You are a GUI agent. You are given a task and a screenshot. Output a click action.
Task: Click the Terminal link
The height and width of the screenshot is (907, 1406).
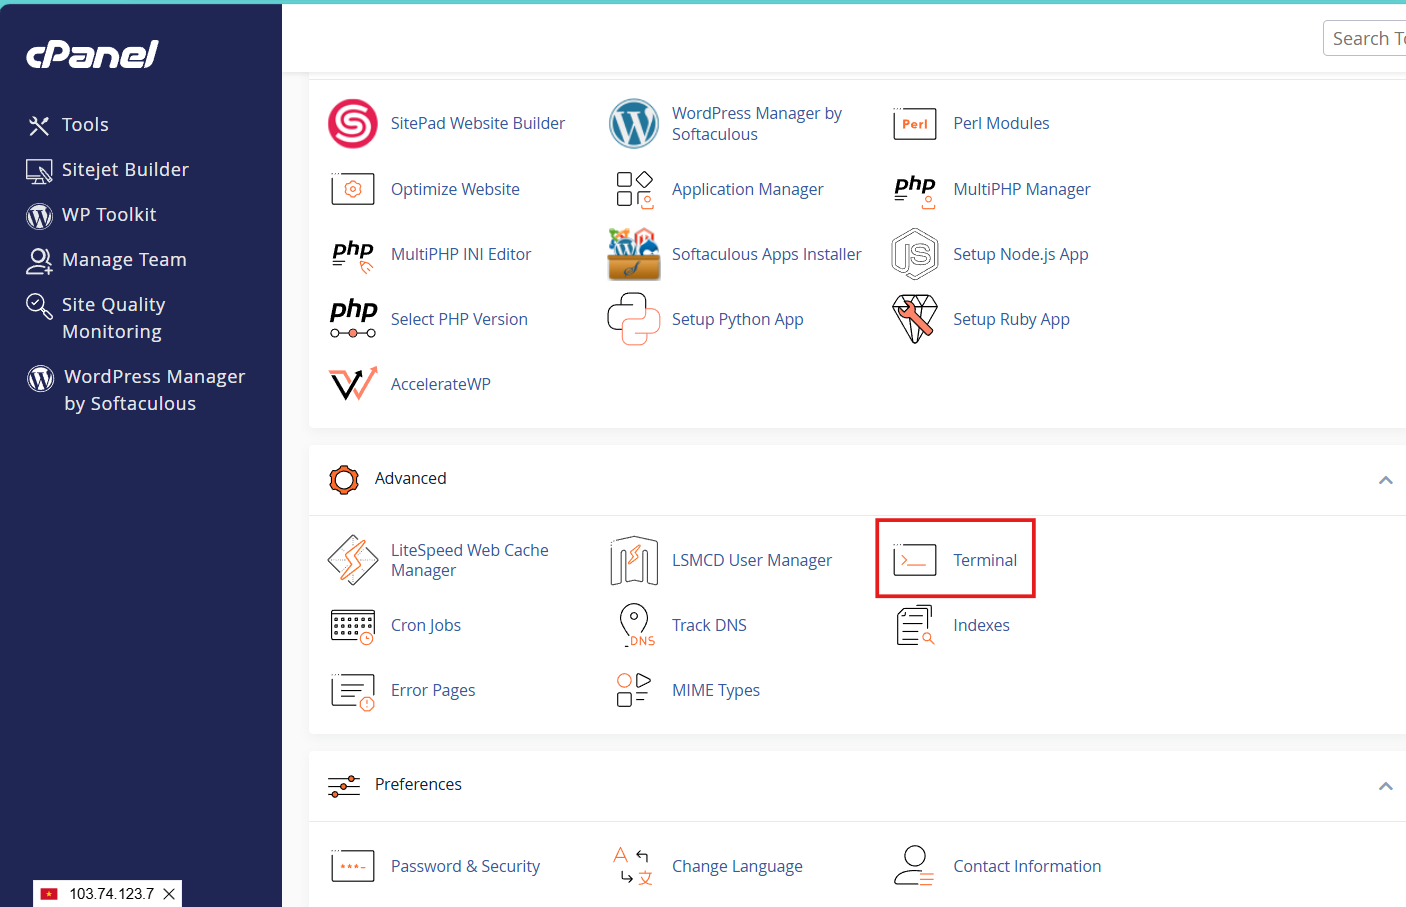[985, 560]
